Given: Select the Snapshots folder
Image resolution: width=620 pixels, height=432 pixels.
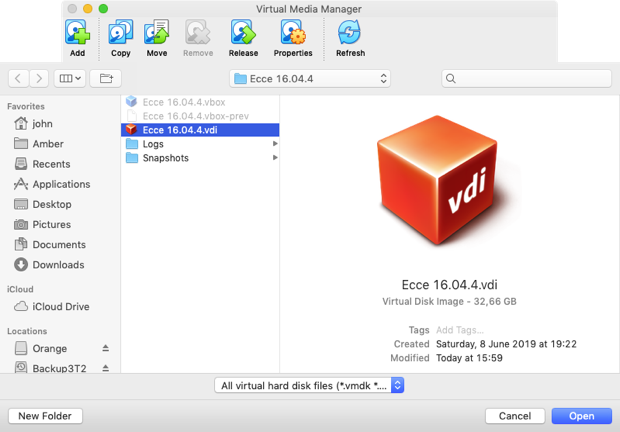Looking at the screenshot, I should pos(200,158).
